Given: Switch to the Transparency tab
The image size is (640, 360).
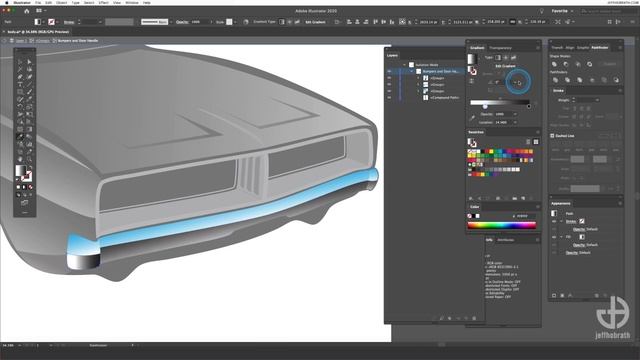Looking at the screenshot, I should pos(500,48).
